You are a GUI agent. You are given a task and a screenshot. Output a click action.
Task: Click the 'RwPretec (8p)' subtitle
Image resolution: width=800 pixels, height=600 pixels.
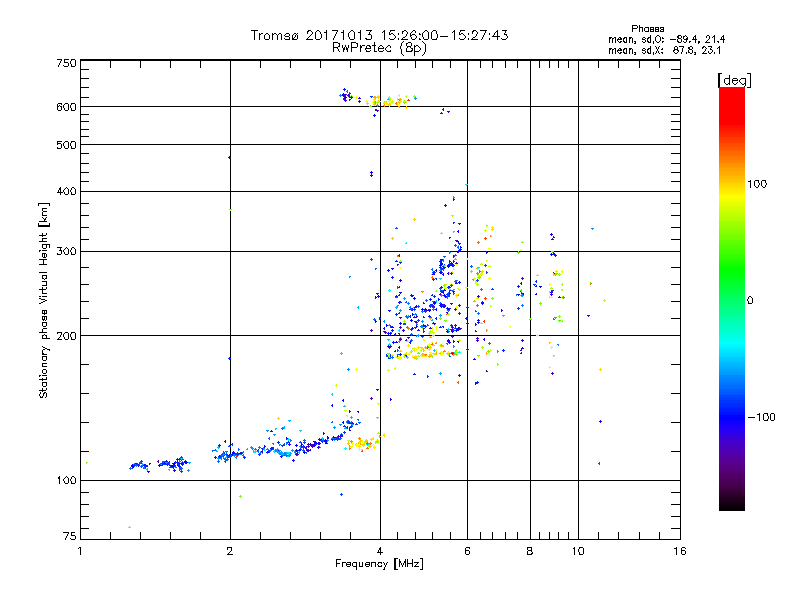point(379,48)
